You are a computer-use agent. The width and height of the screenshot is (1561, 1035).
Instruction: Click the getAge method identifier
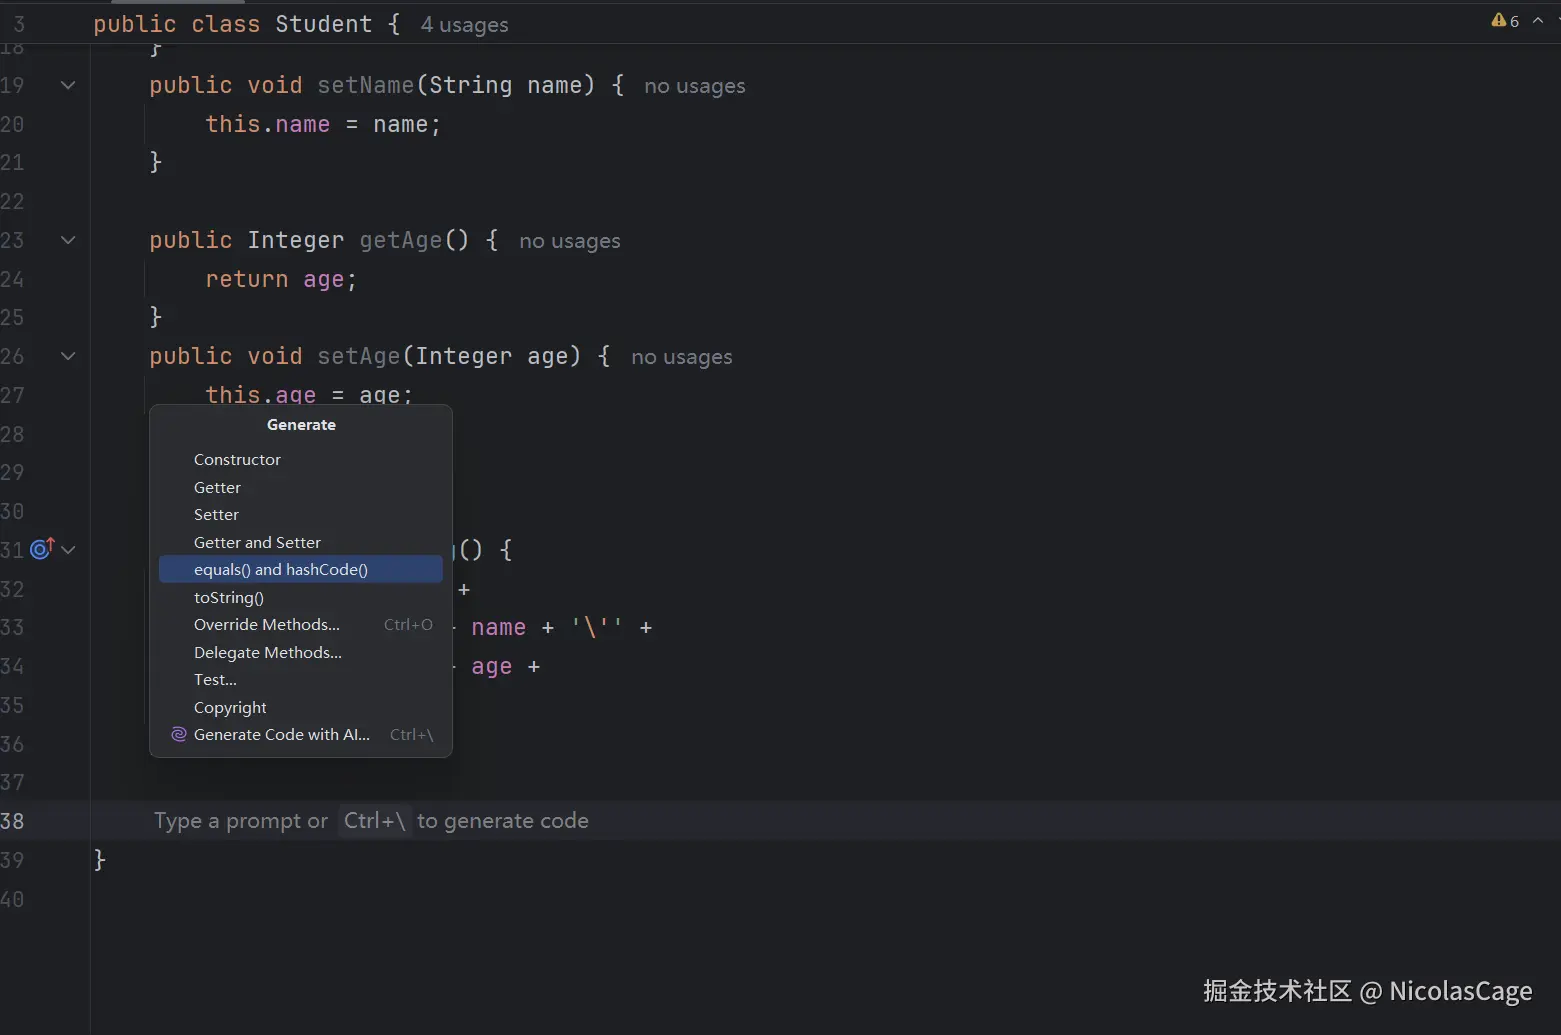pos(400,240)
